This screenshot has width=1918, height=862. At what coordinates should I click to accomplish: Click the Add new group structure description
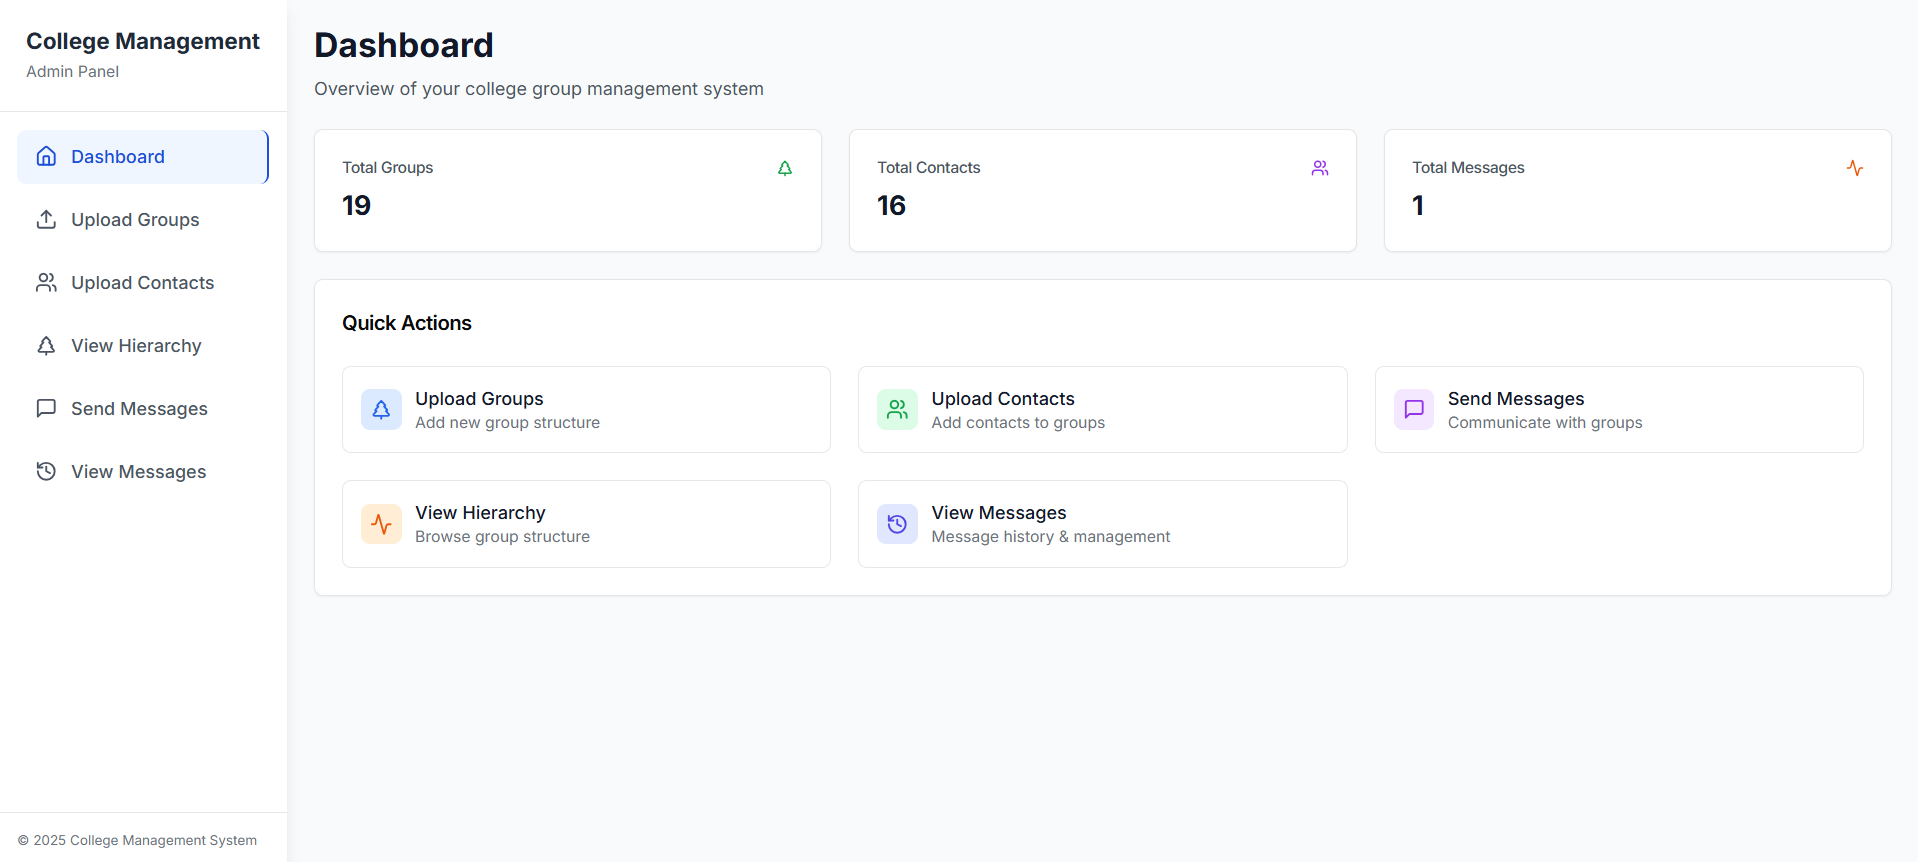point(508,423)
